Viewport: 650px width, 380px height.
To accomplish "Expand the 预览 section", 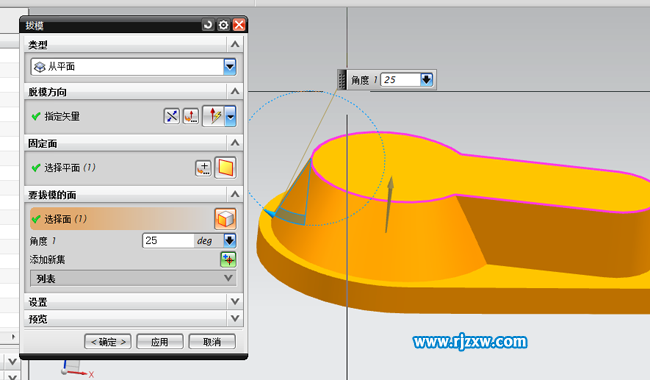I will coord(235,319).
